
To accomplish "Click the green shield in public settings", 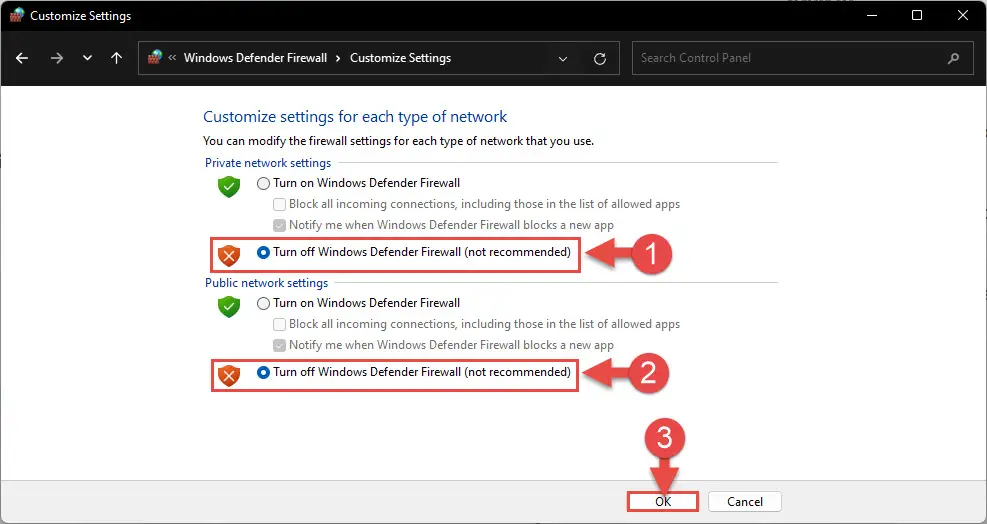I will click(229, 306).
